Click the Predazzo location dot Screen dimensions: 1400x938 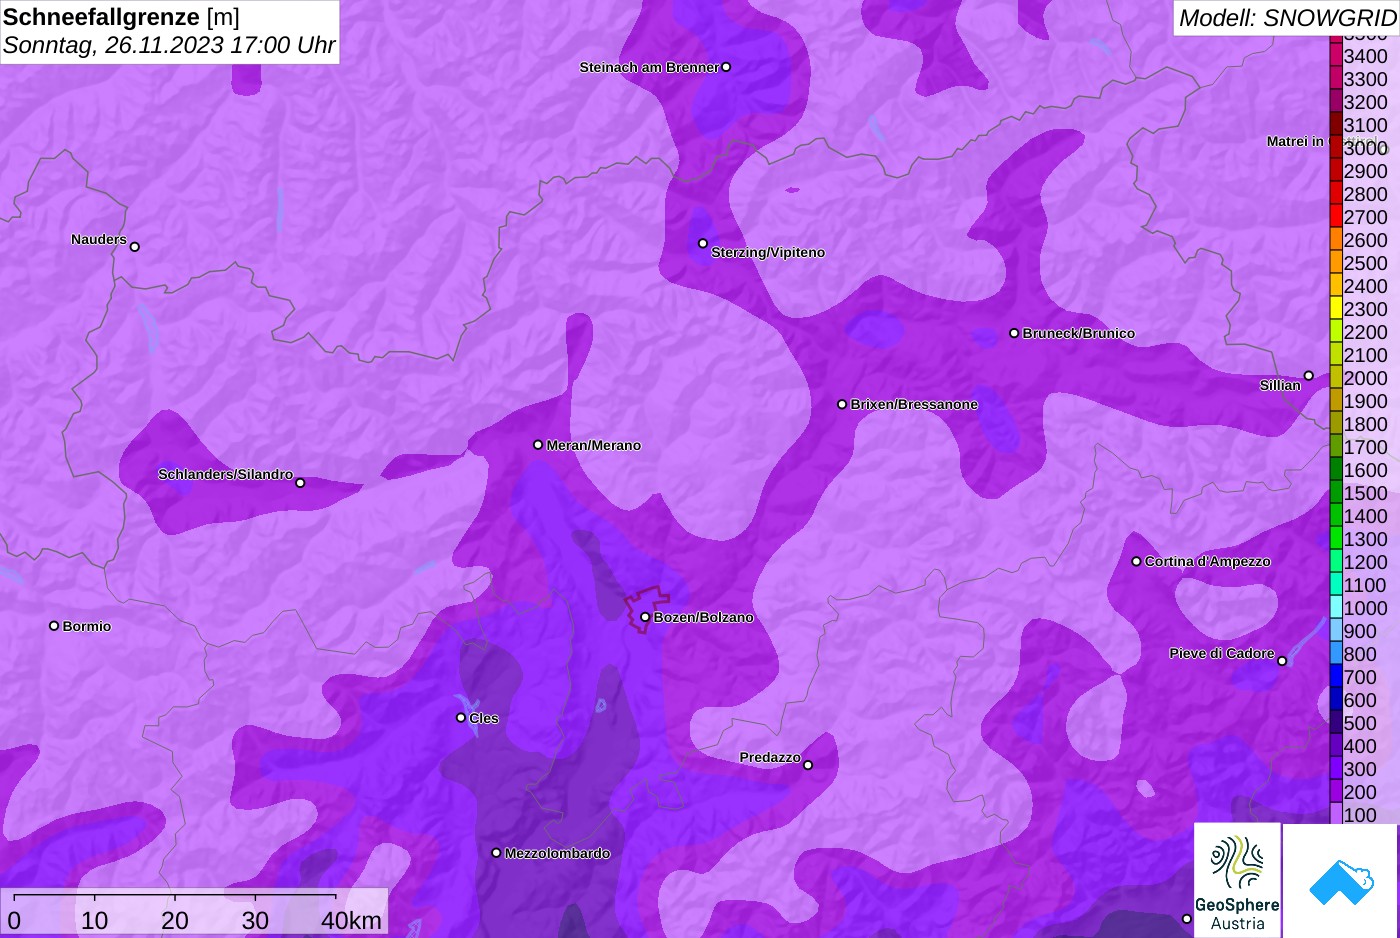808,766
